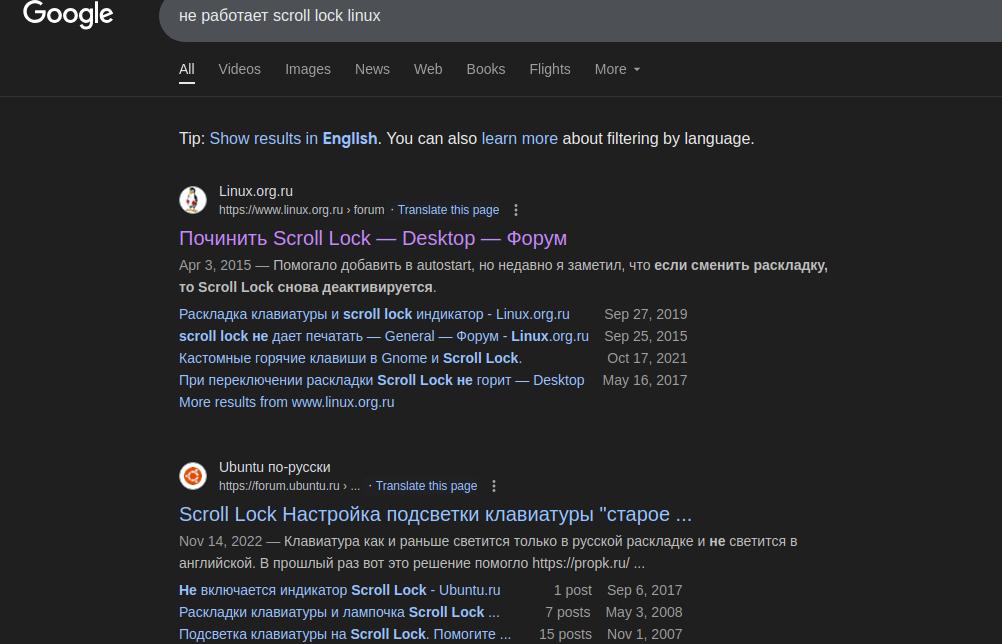Open При переключении раскладки Scroll Lock link
1002x644 pixels.
382,380
